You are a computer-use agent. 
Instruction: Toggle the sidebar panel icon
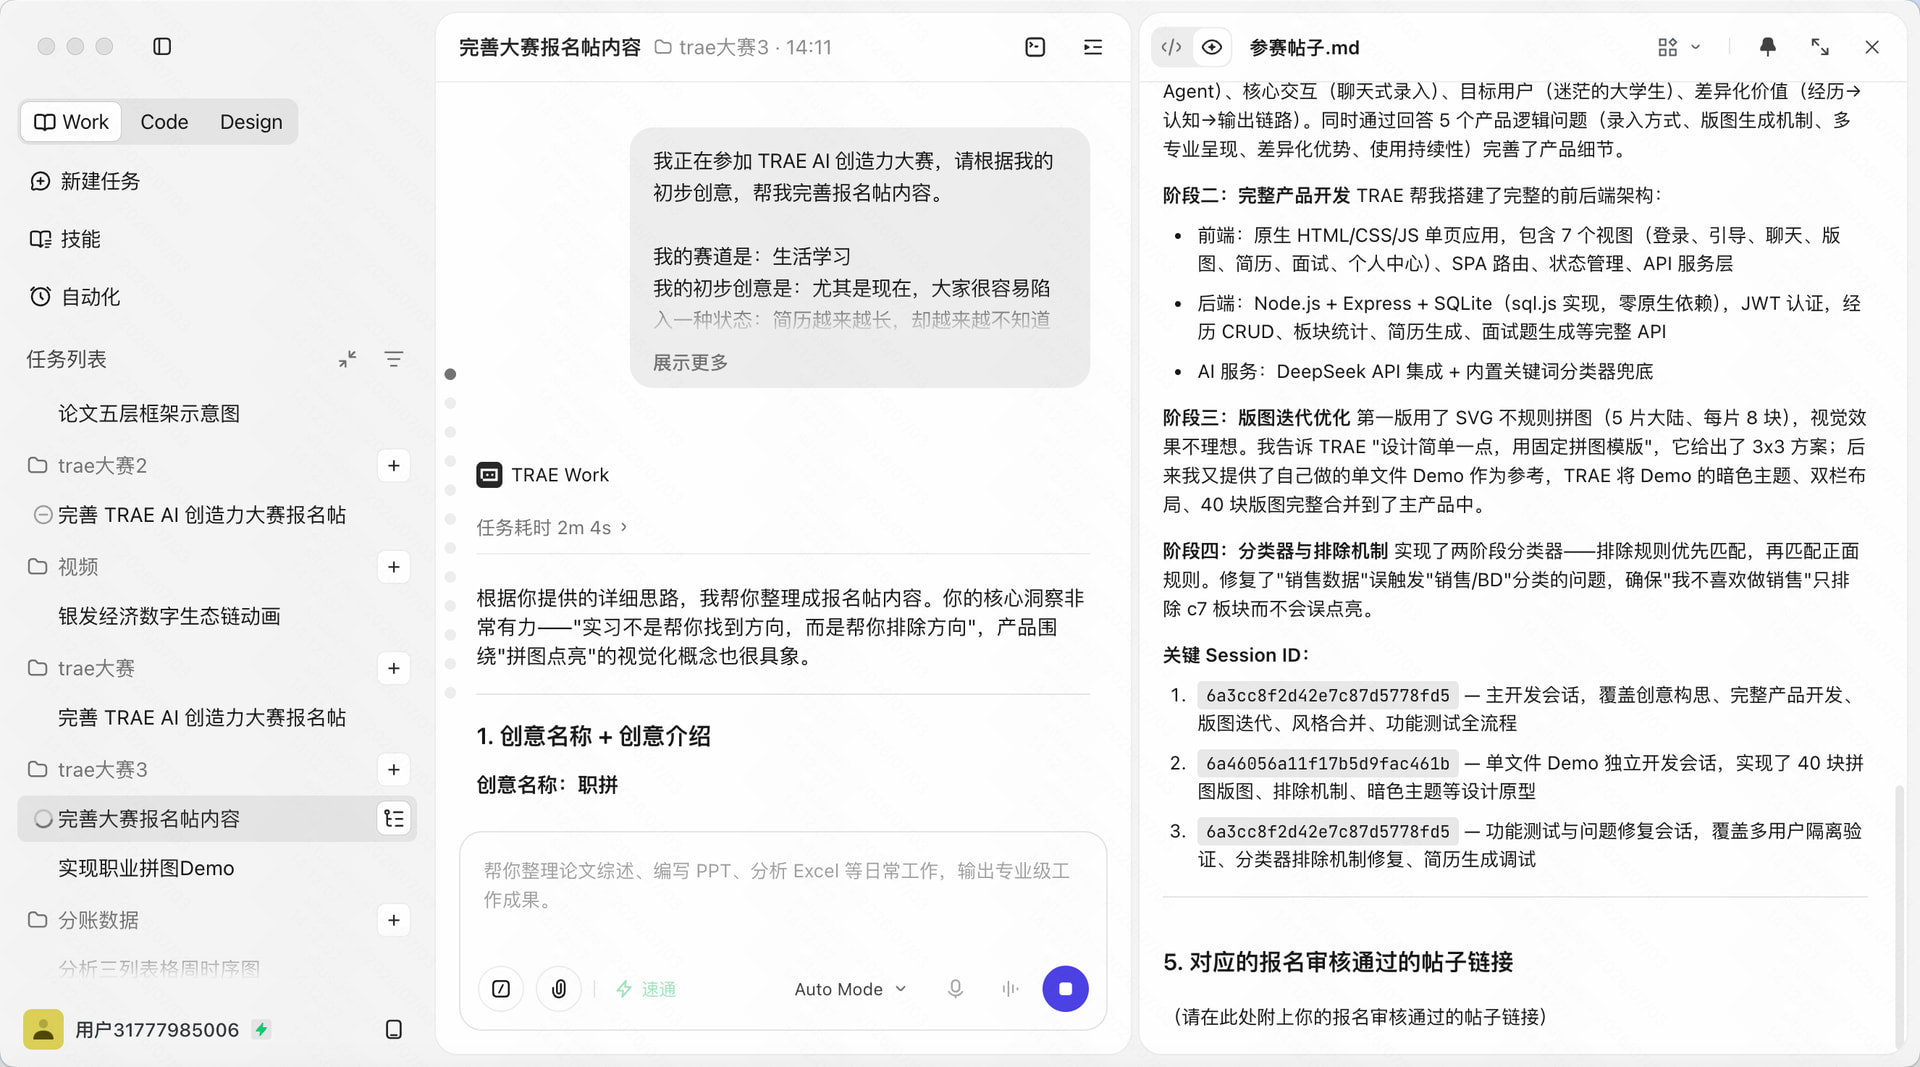tap(162, 46)
